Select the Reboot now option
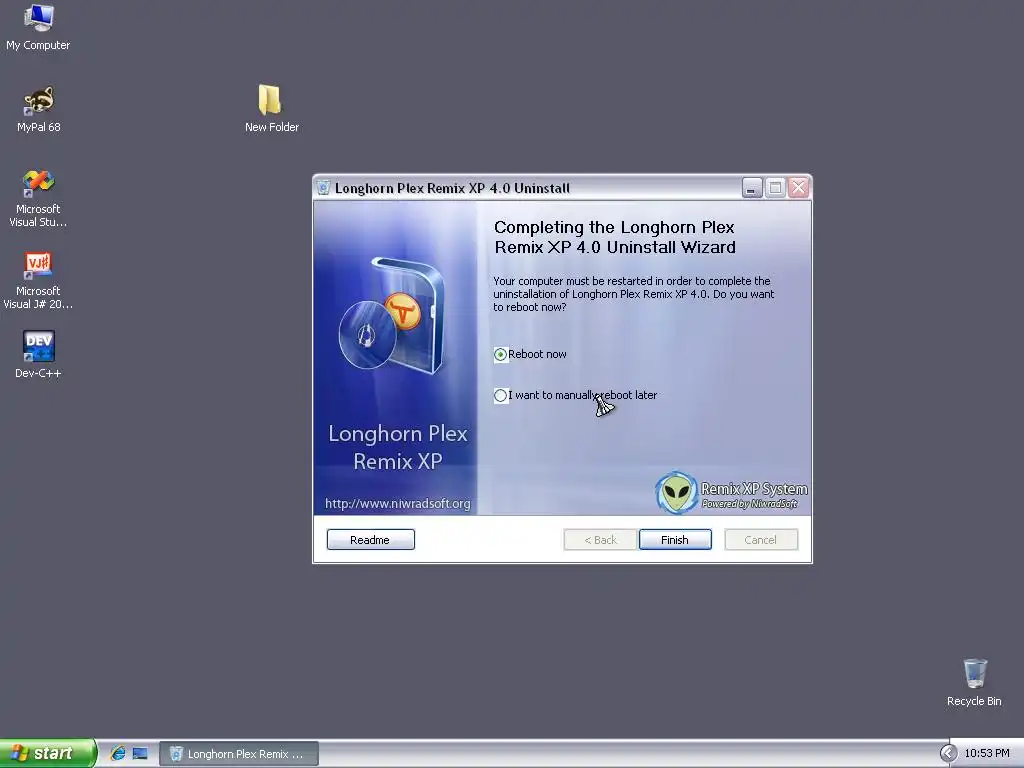 (530, 354)
